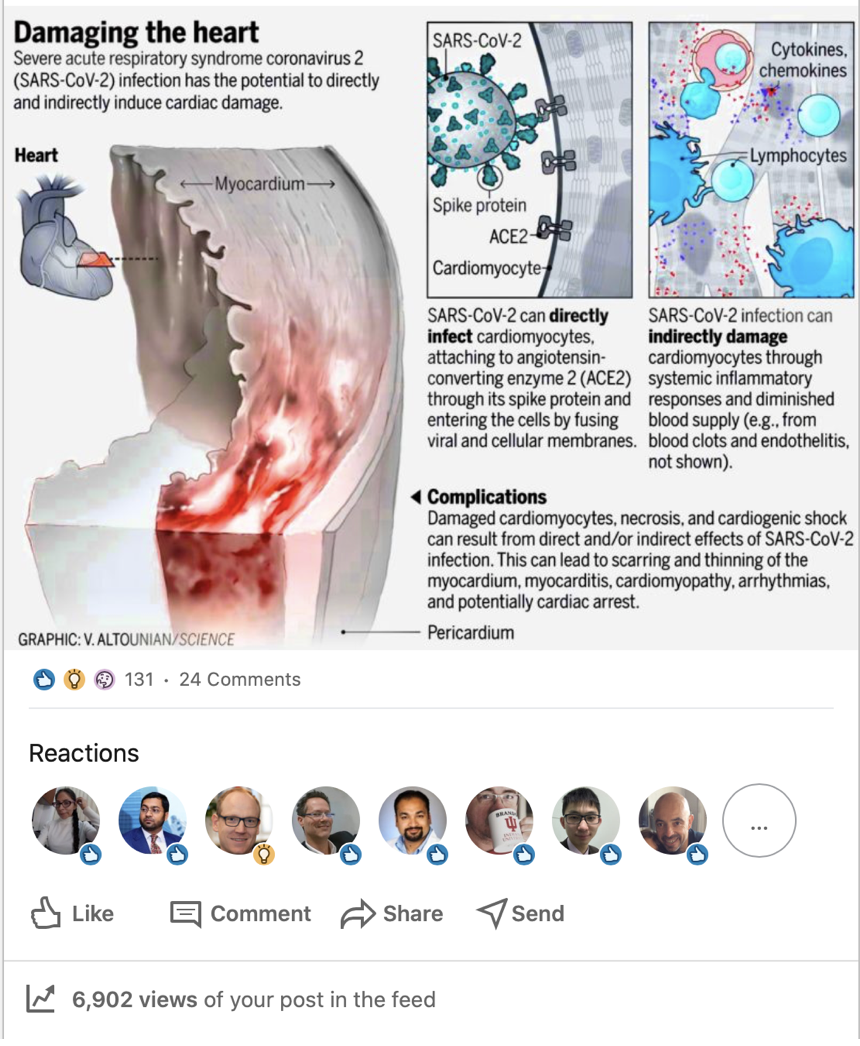Open the first reactor's profile photo with braid
Viewport: 860px width, 1046px height.
[x=66, y=821]
